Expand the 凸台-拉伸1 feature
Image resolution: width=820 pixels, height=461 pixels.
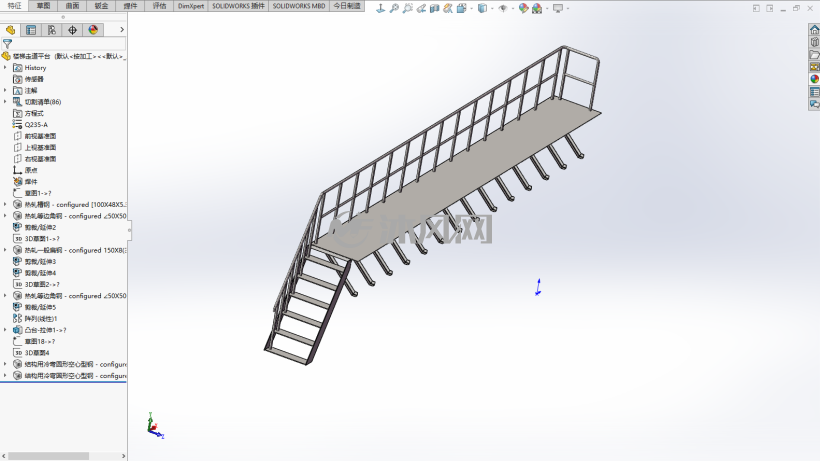pos(5,330)
